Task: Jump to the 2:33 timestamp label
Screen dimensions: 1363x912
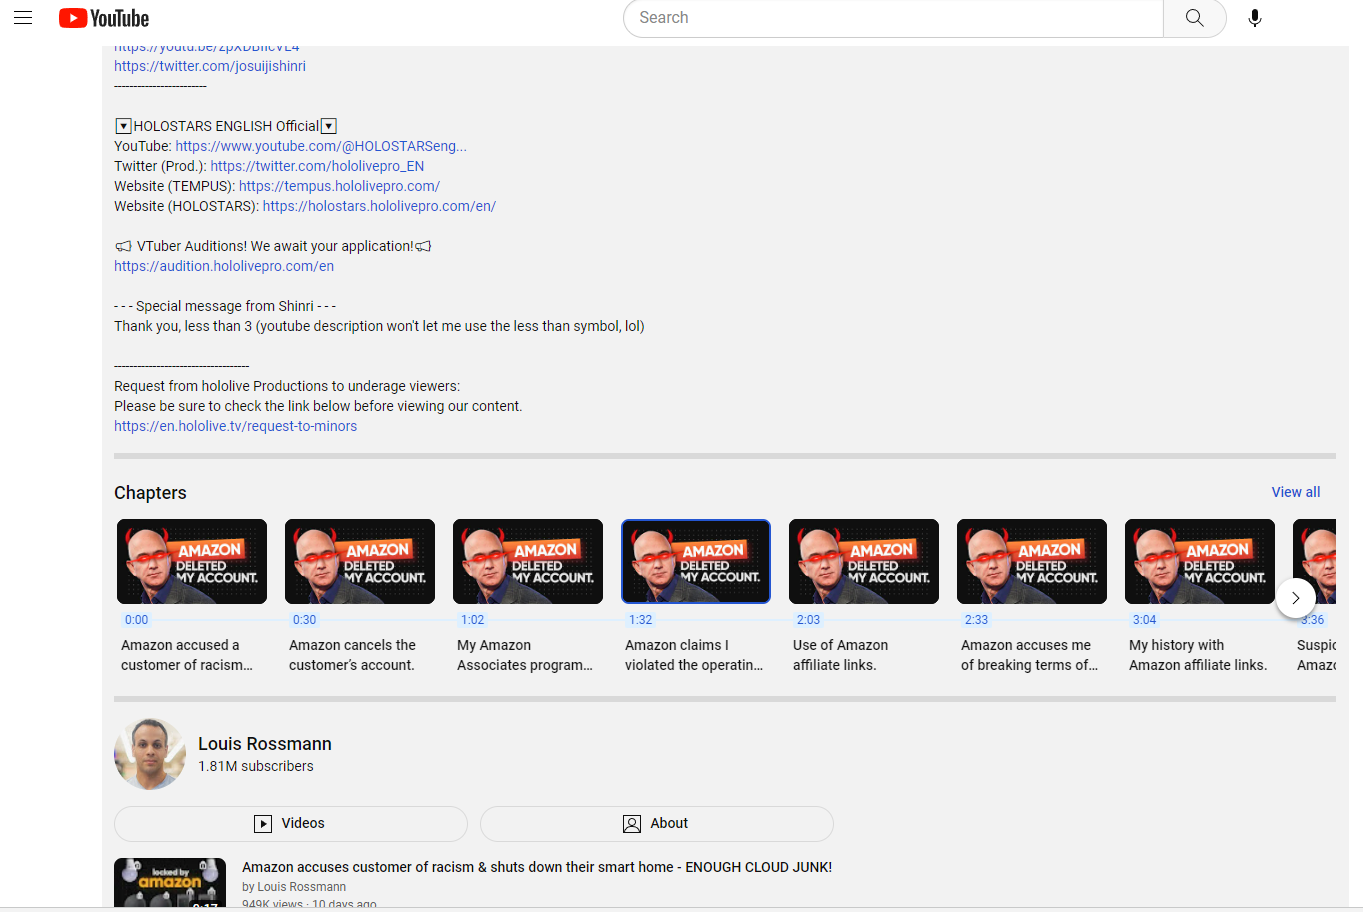Action: coord(976,620)
